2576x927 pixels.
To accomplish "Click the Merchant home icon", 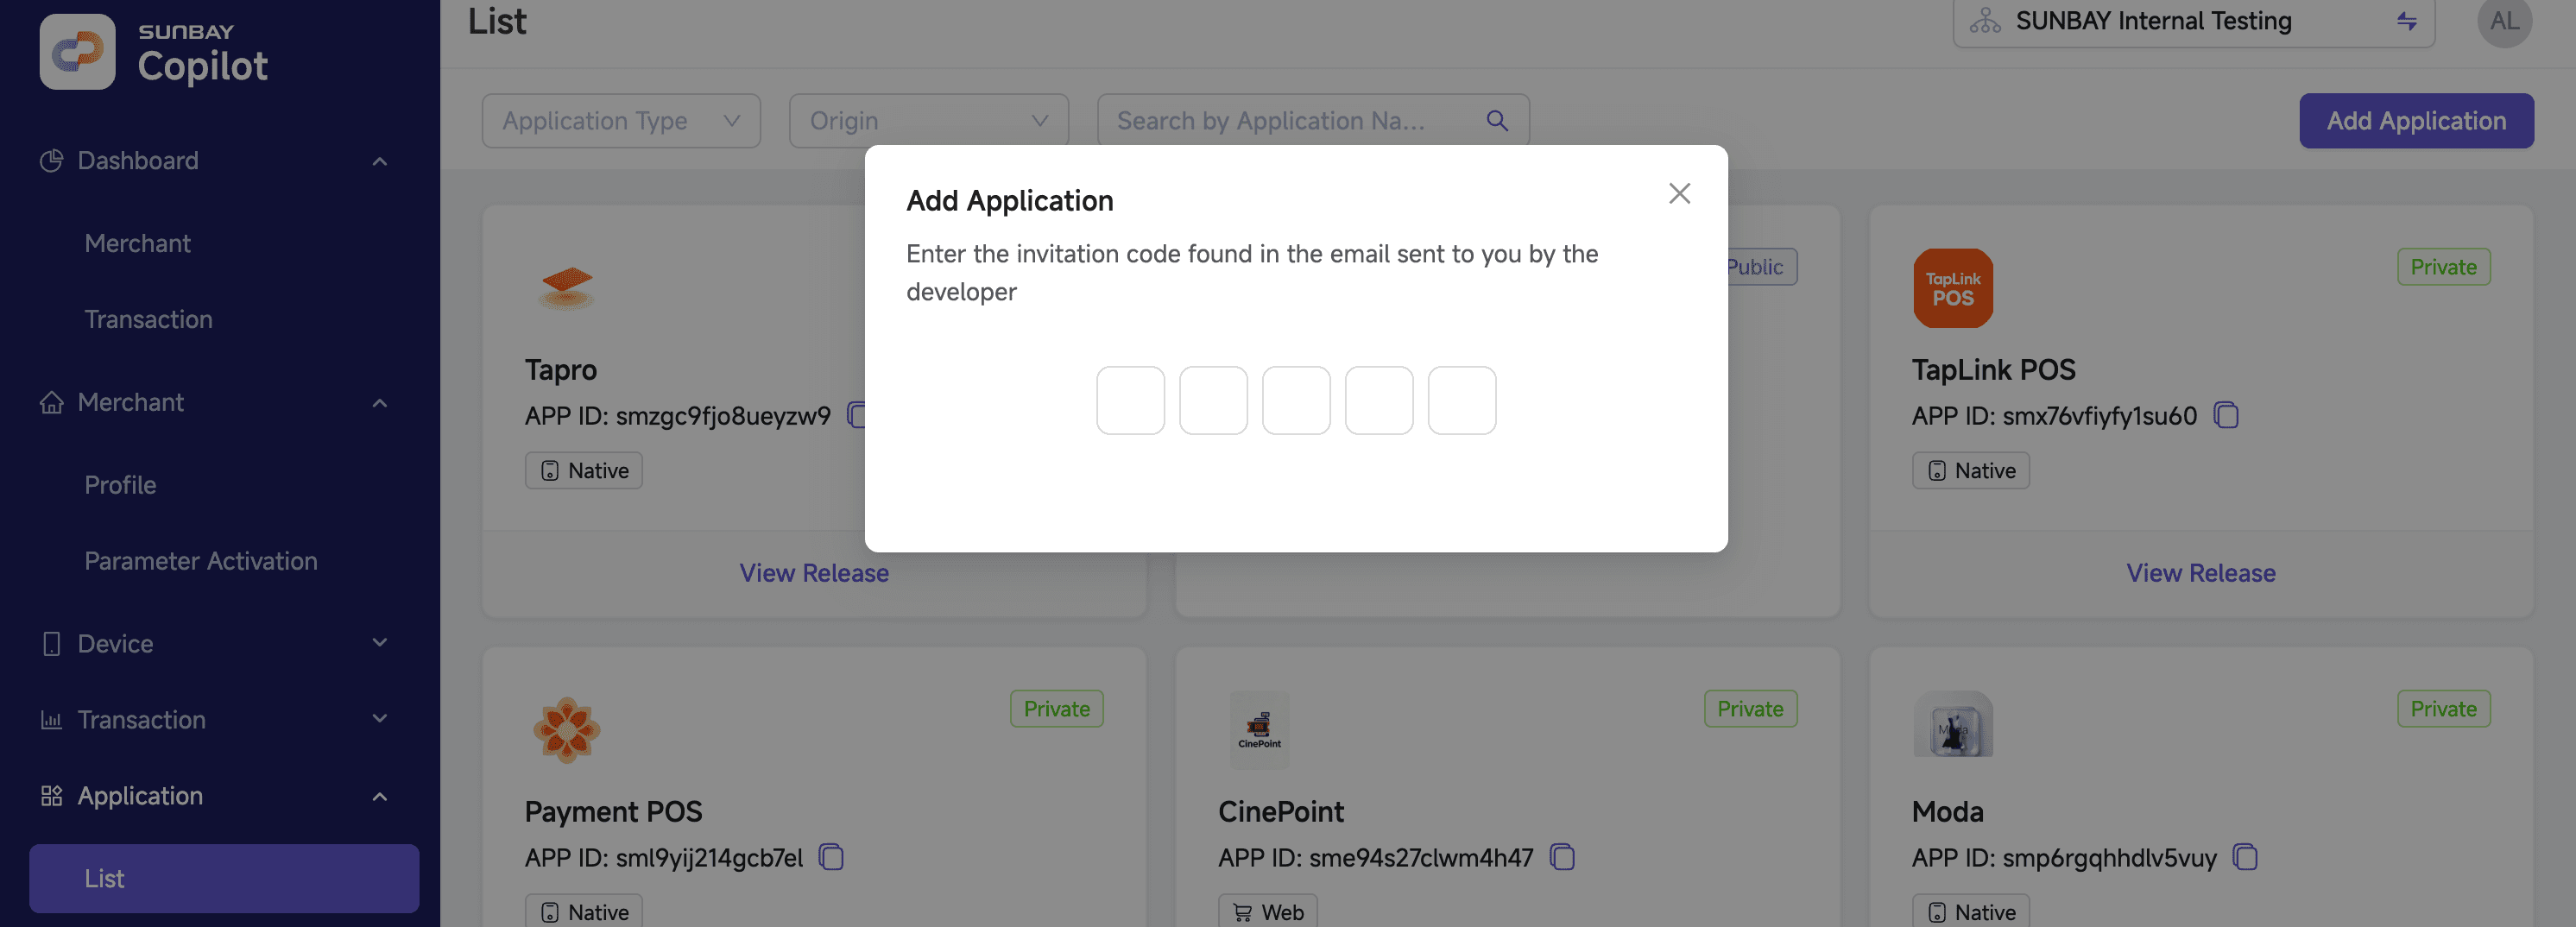I will pyautogui.click(x=51, y=402).
